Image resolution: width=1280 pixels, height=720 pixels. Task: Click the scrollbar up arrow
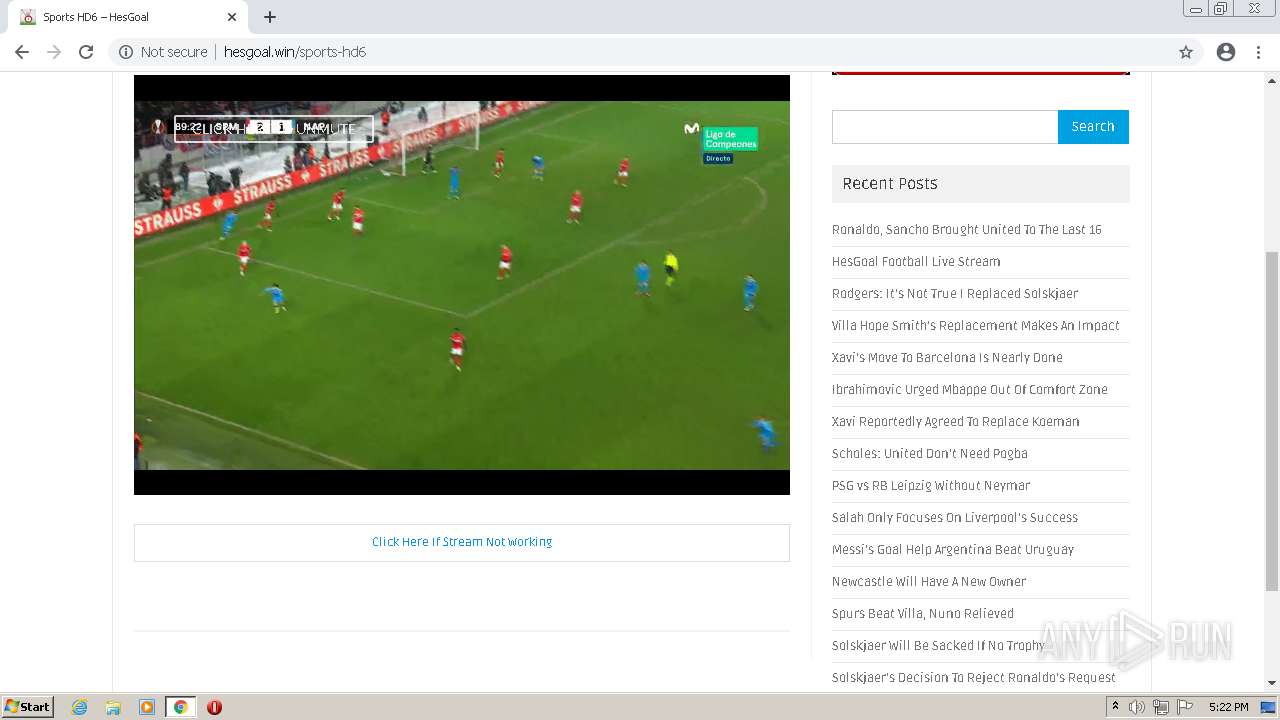pos(1272,80)
